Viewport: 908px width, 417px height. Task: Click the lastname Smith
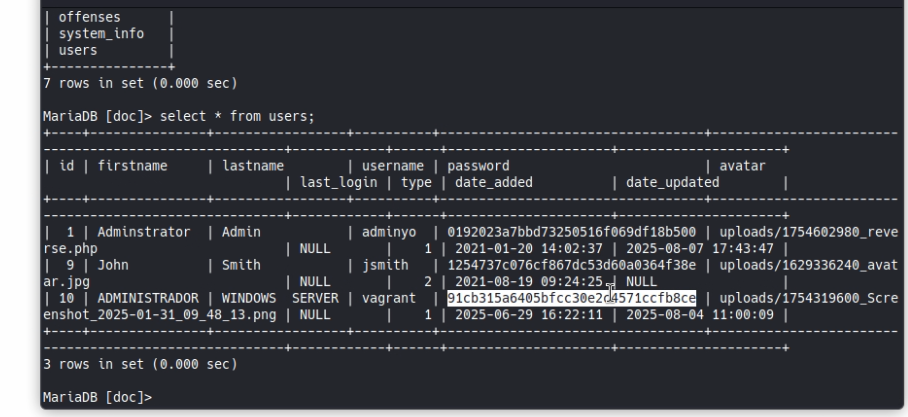pos(241,265)
